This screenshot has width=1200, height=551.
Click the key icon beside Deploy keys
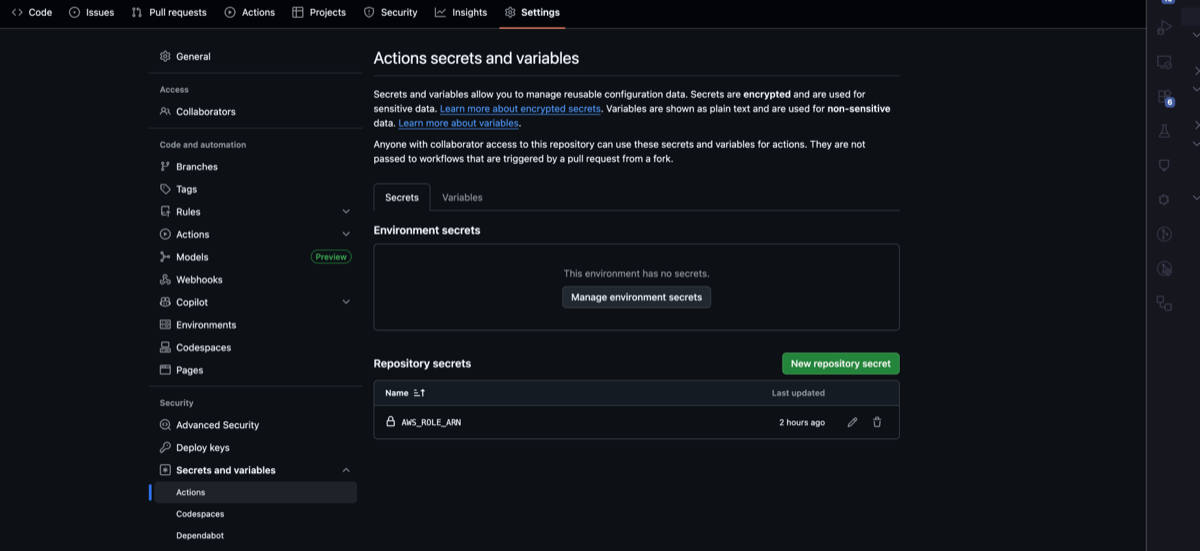click(x=165, y=448)
